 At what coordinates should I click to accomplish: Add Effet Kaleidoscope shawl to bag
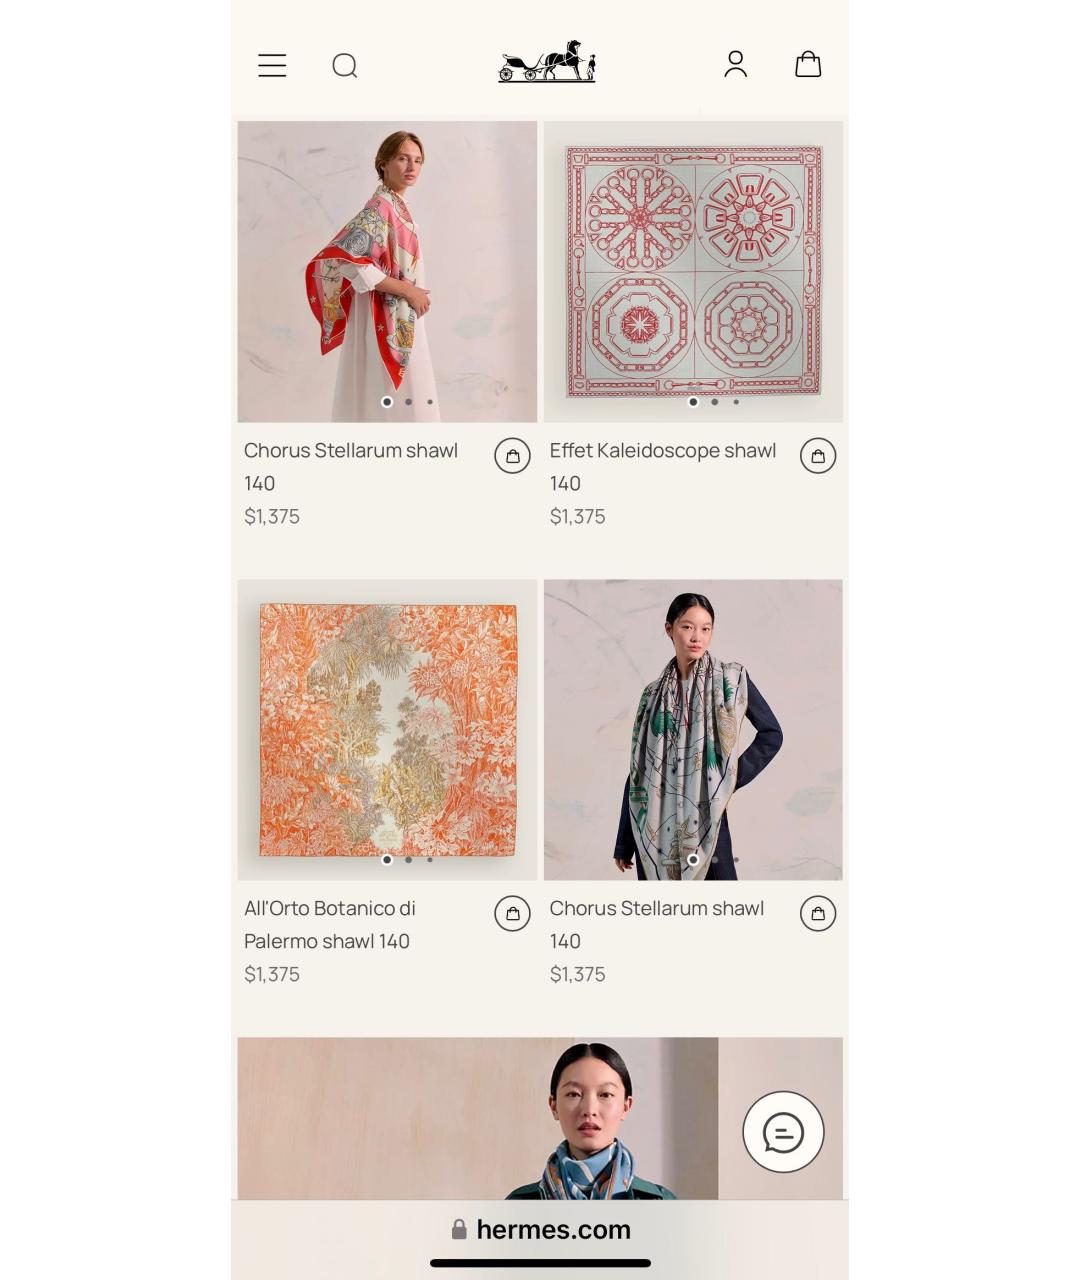pos(818,456)
